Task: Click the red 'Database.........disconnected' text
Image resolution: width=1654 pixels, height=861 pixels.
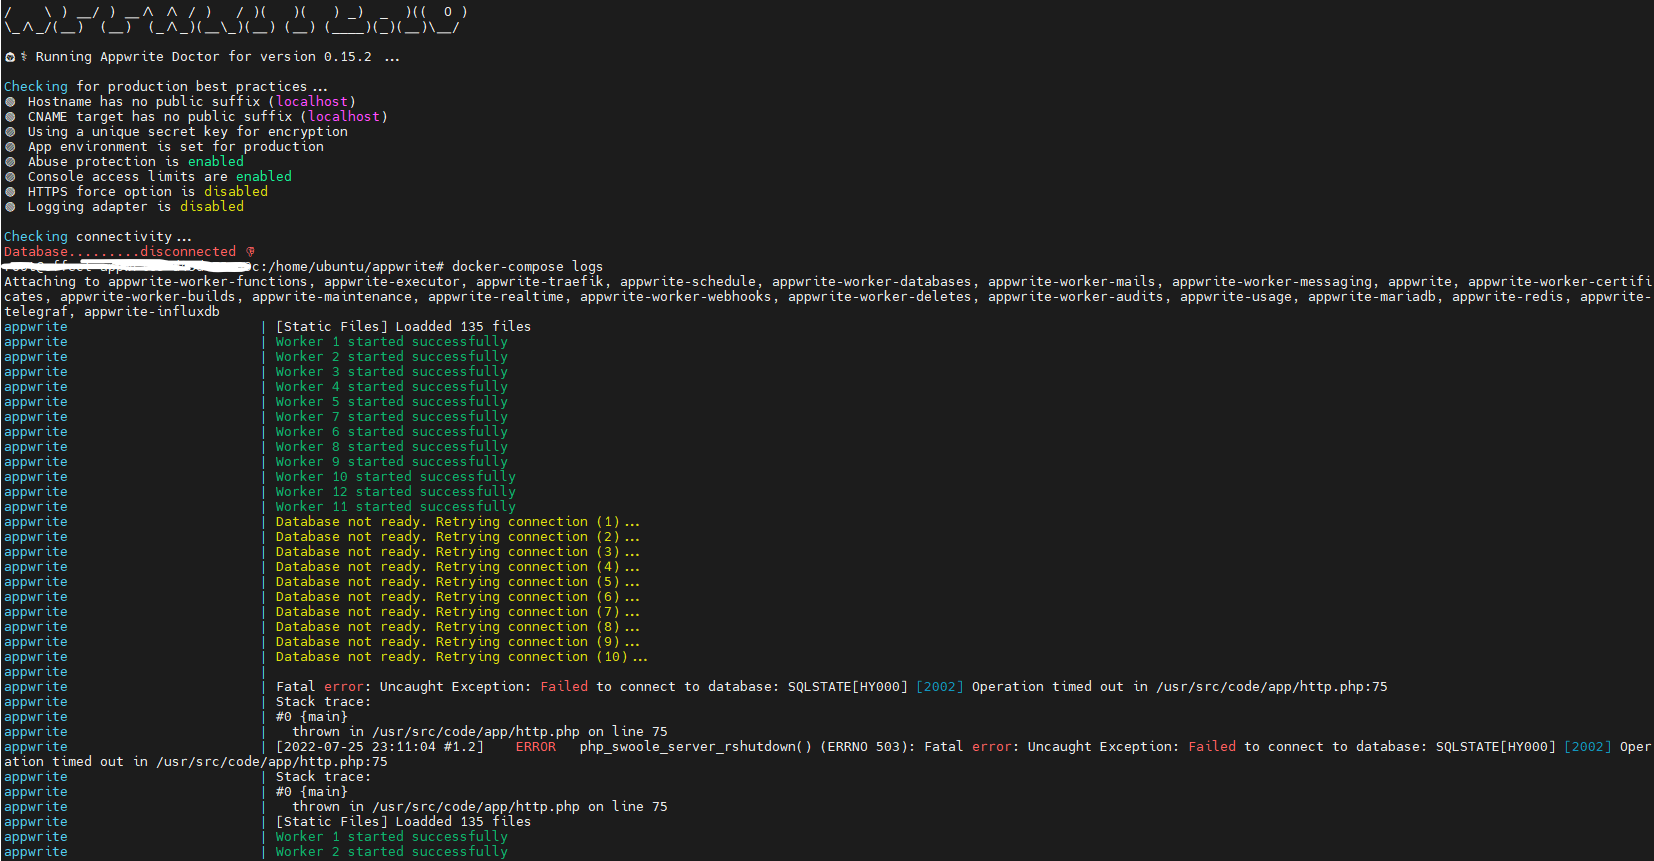Action: 120,252
